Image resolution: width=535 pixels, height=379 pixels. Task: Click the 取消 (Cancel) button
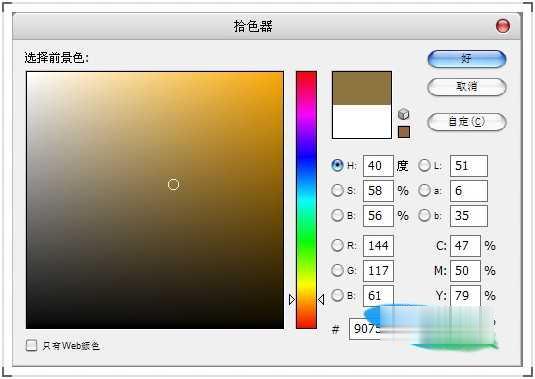[x=466, y=87]
